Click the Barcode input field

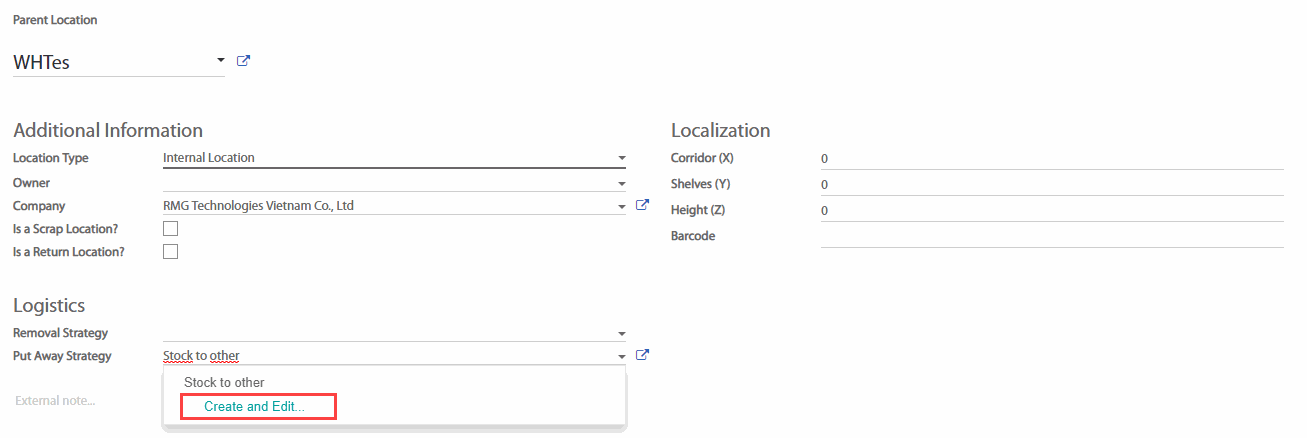(1050, 236)
